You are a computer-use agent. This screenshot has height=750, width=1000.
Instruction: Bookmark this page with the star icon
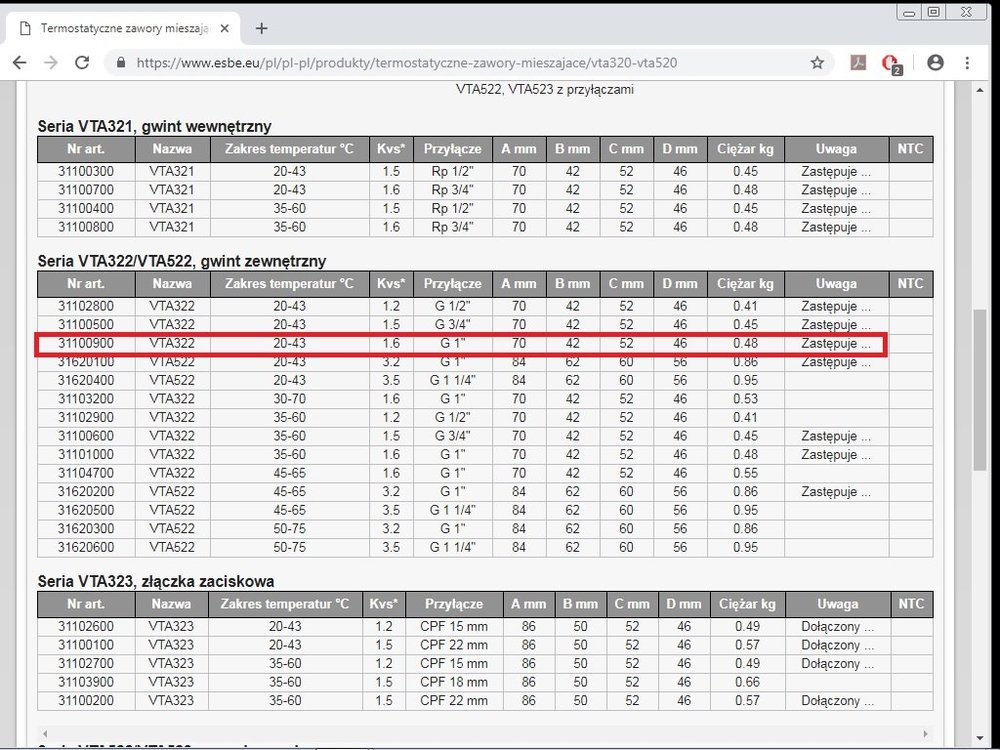(817, 62)
